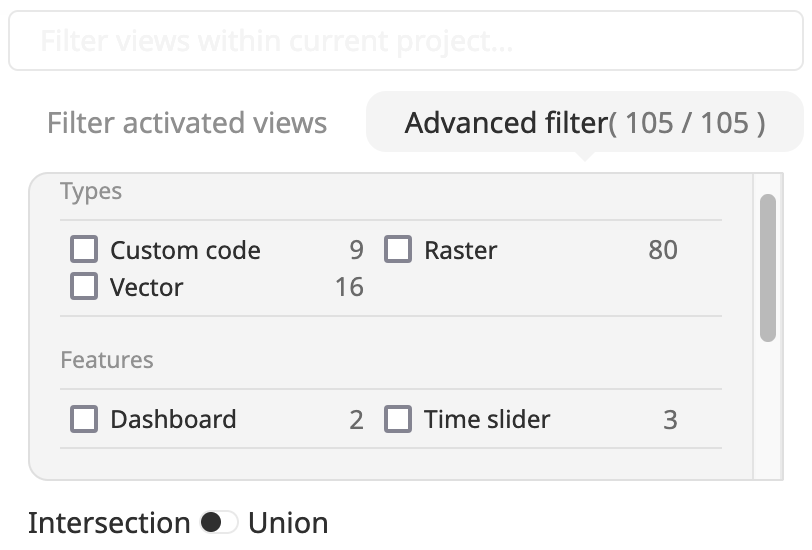
Task: Click the filter list scrollbar thumb
Action: point(768,267)
